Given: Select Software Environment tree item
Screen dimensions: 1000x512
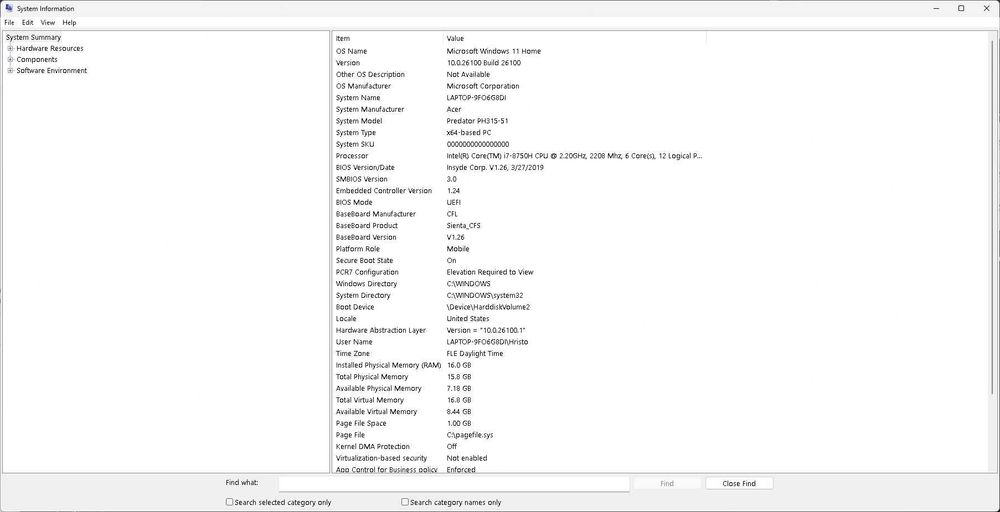Looking at the screenshot, I should click(52, 71).
